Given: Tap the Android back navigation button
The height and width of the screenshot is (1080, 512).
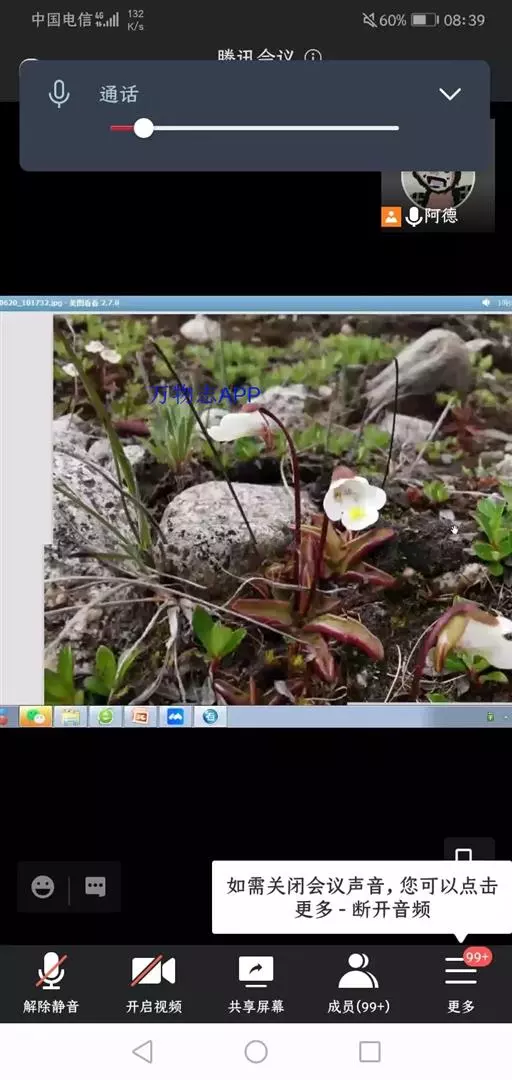Looking at the screenshot, I should coord(142,1052).
